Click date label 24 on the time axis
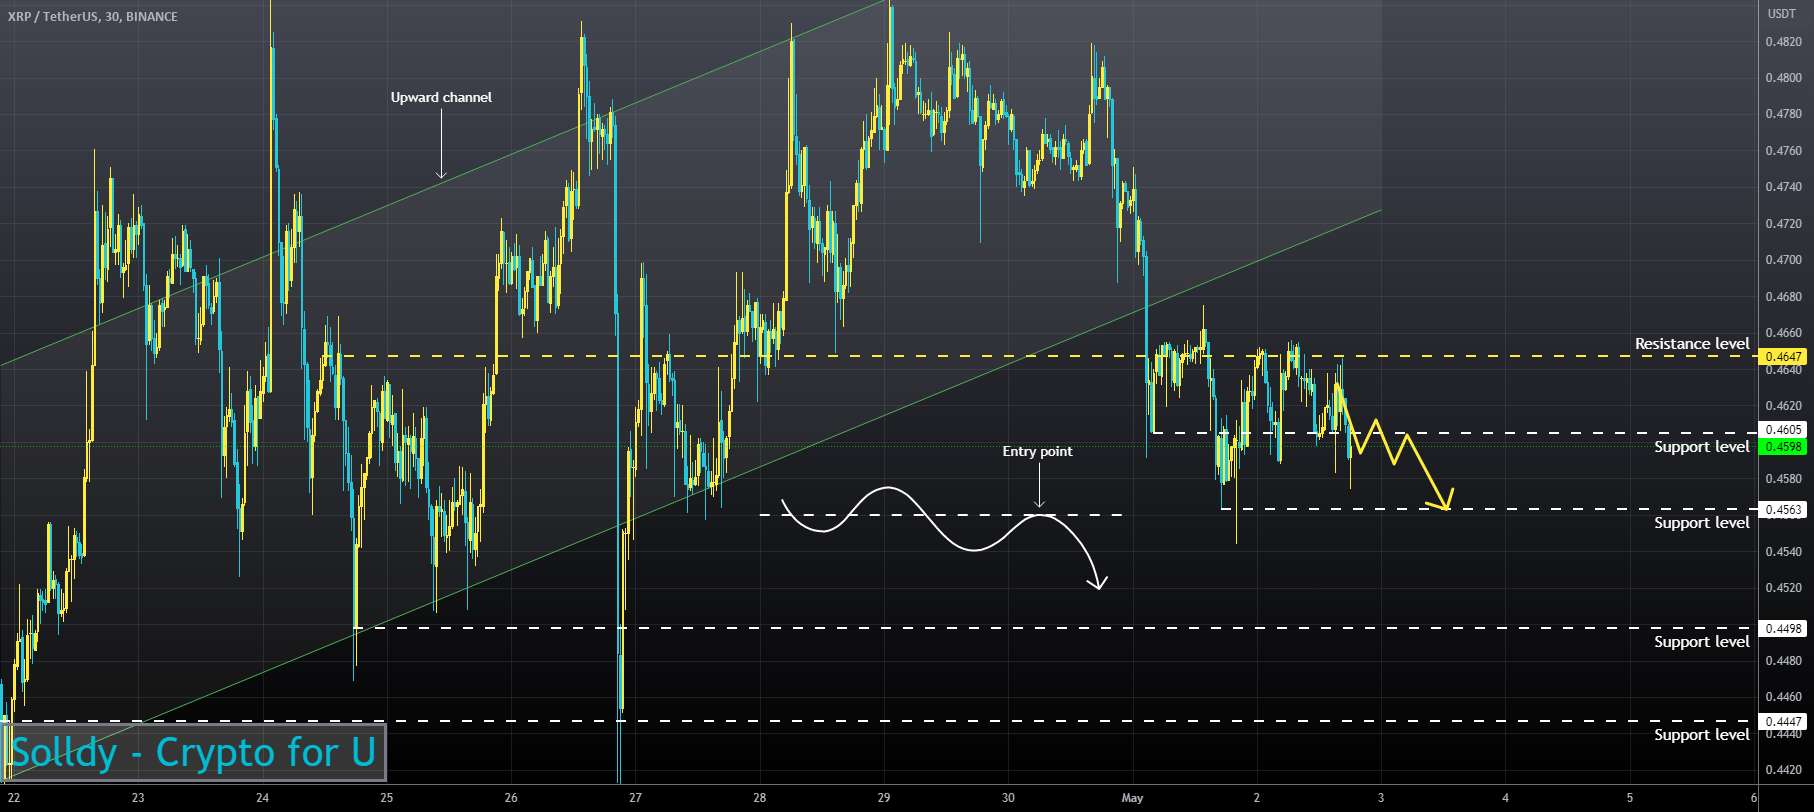1814x812 pixels. [x=262, y=798]
